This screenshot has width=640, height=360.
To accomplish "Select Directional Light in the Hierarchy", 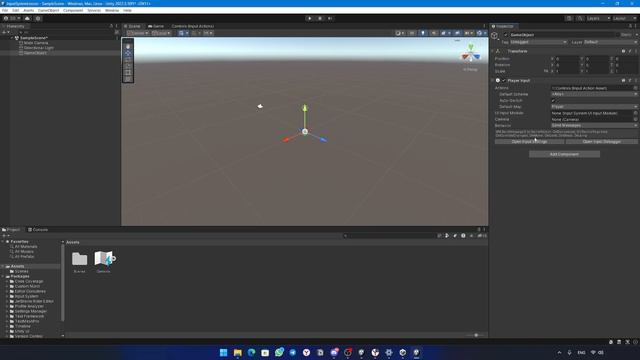I will point(39,48).
